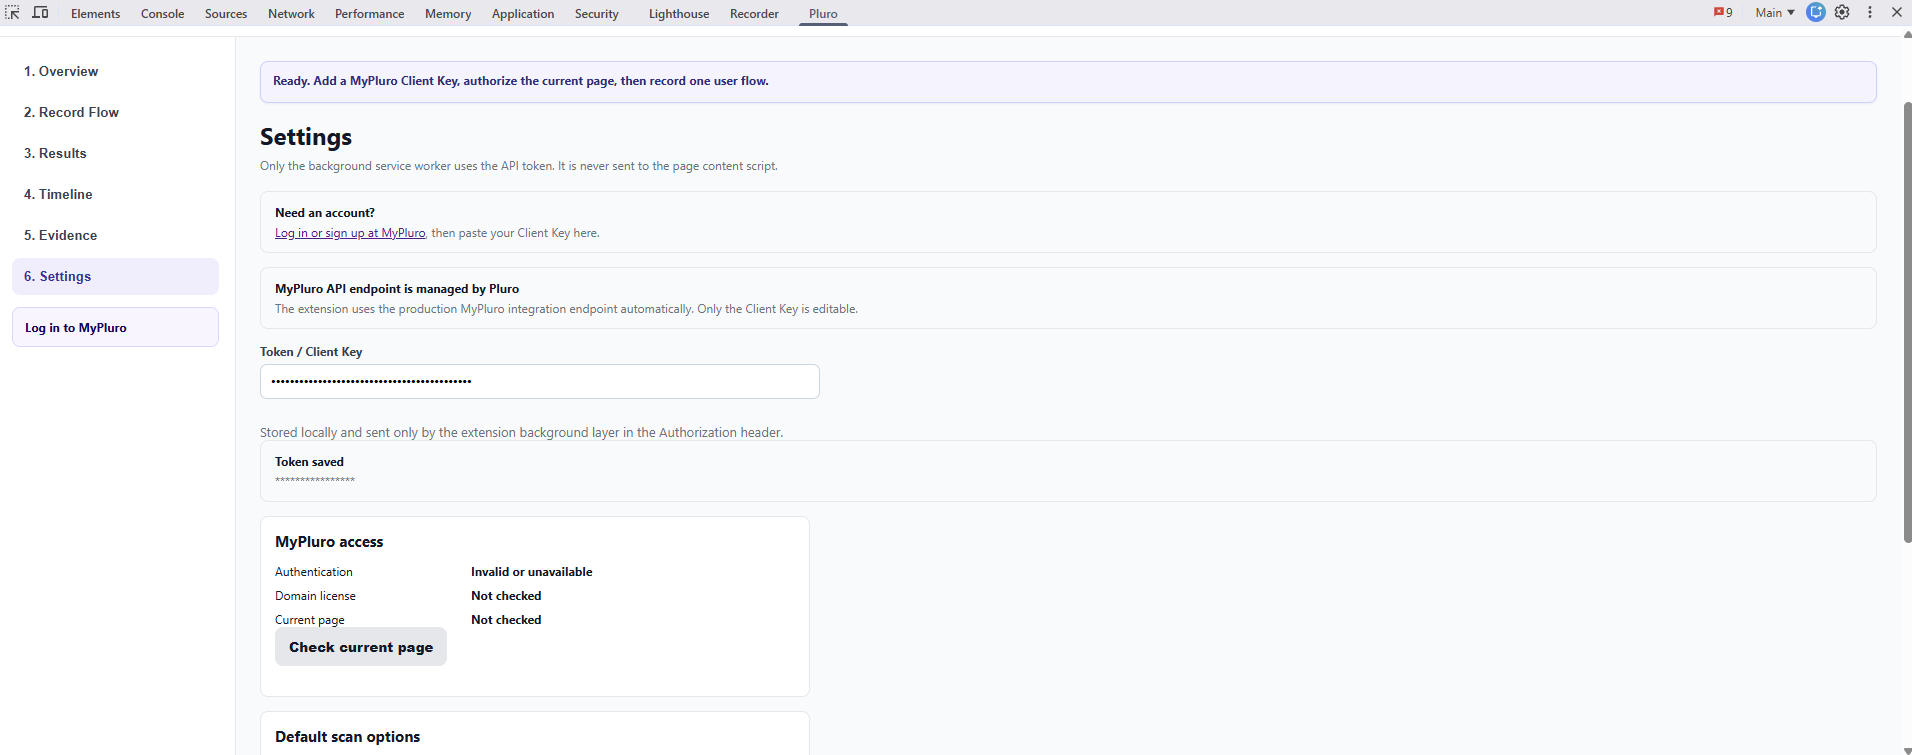Click the MyPluro API endpoint is managed text
This screenshot has height=755, width=1912.
[x=397, y=289]
